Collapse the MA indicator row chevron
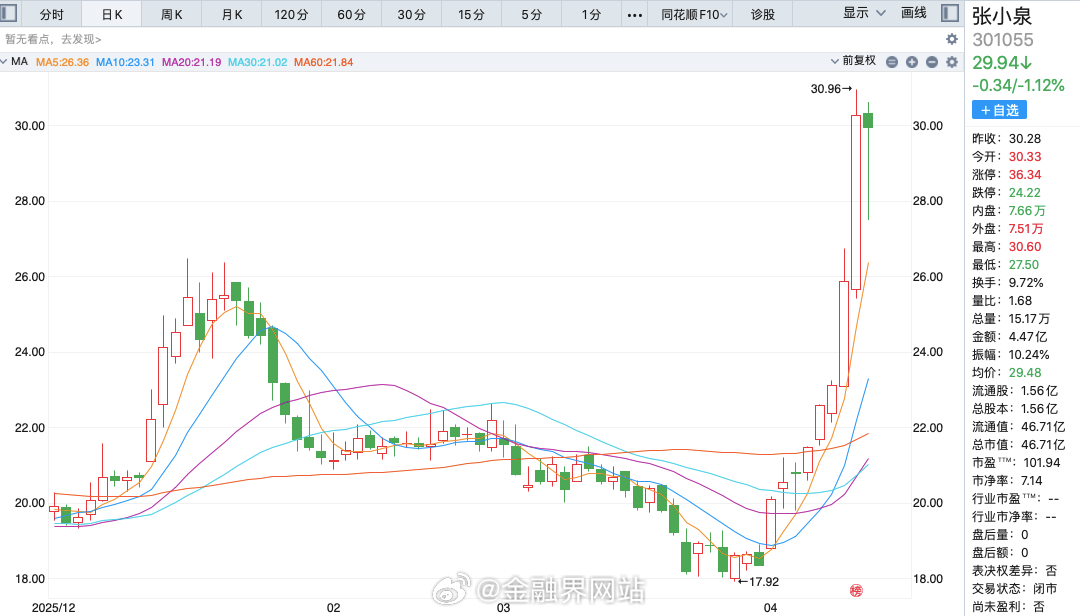This screenshot has height=616, width=1080. [5, 62]
